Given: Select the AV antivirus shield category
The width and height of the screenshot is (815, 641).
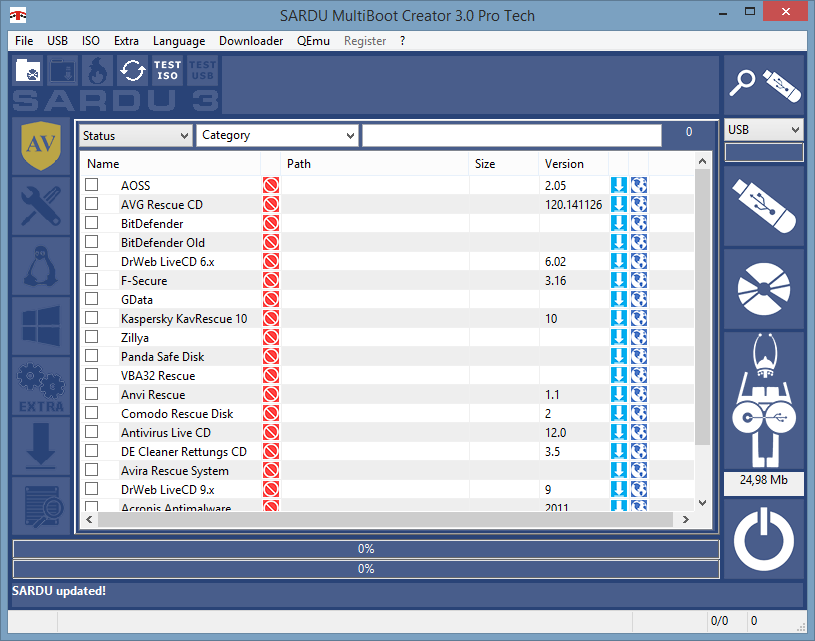Looking at the screenshot, I should click(41, 146).
